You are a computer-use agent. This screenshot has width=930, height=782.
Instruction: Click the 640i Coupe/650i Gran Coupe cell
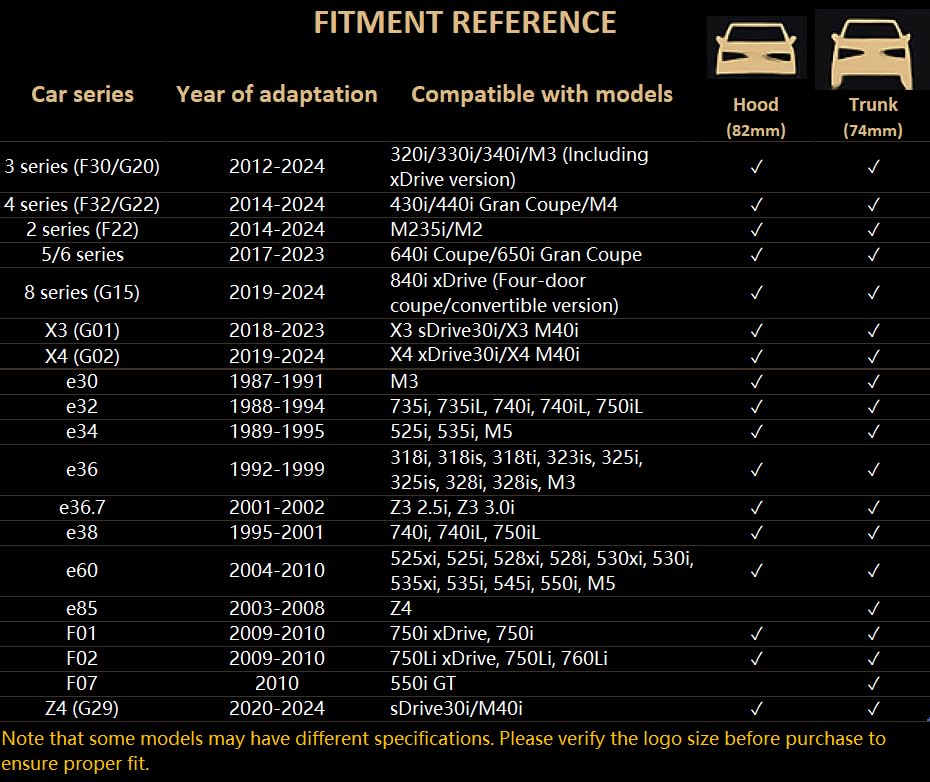click(x=516, y=255)
